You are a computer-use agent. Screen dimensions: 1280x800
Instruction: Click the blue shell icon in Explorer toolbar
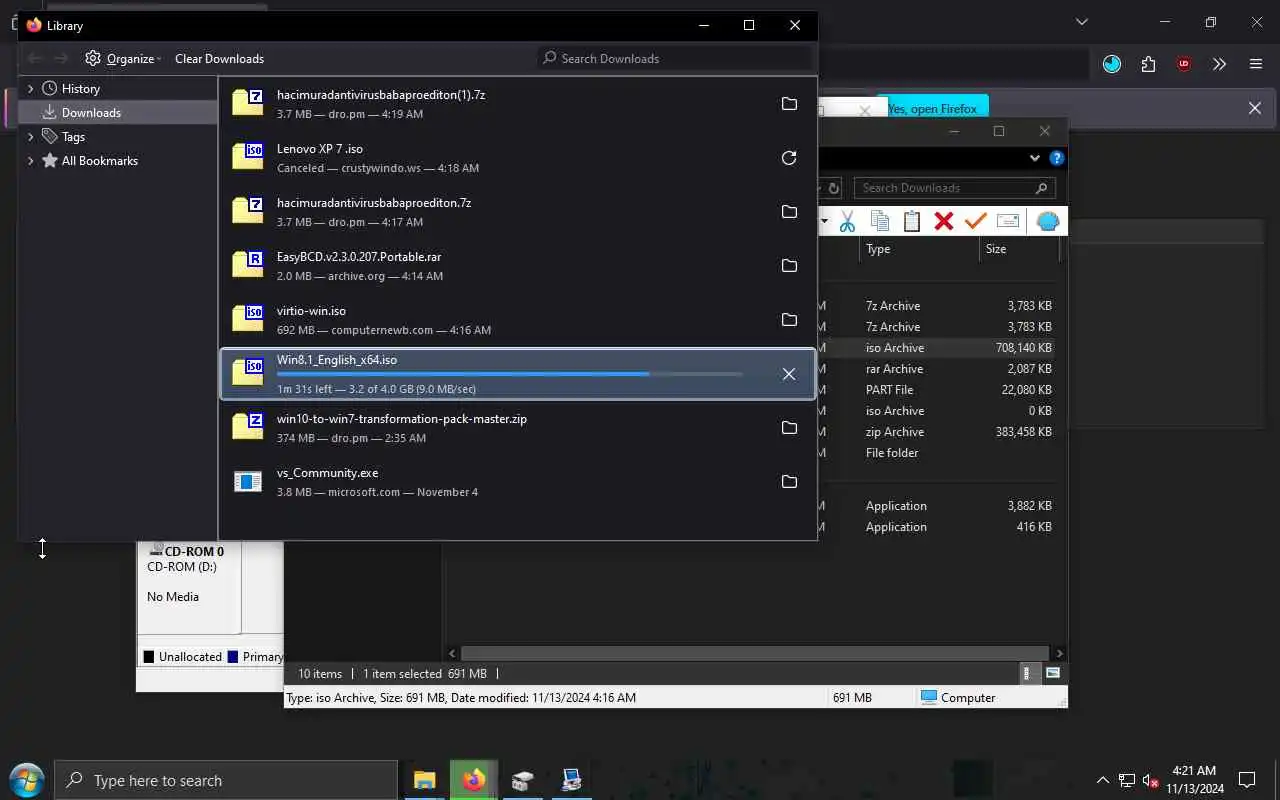pyautogui.click(x=1047, y=221)
